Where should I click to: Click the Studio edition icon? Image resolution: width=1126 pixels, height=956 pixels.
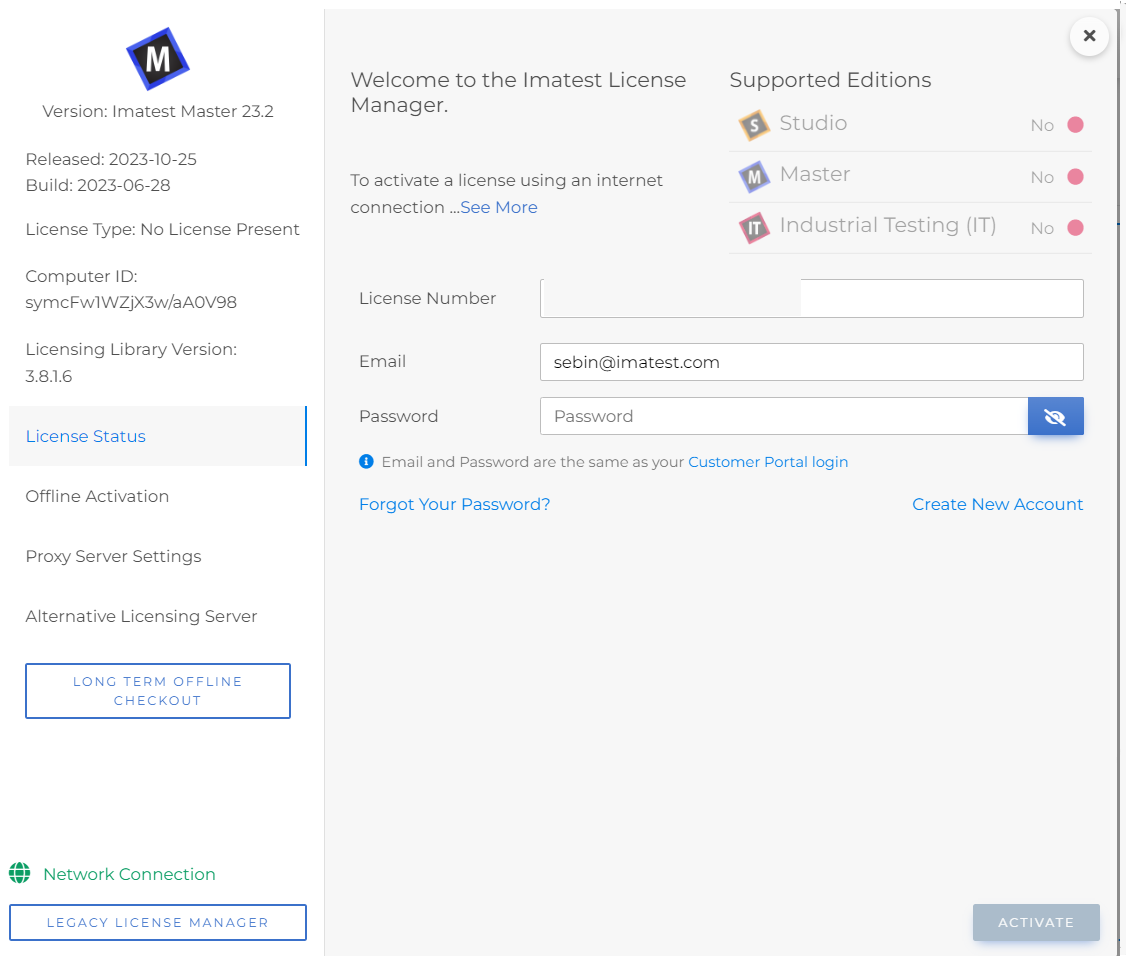(x=754, y=126)
